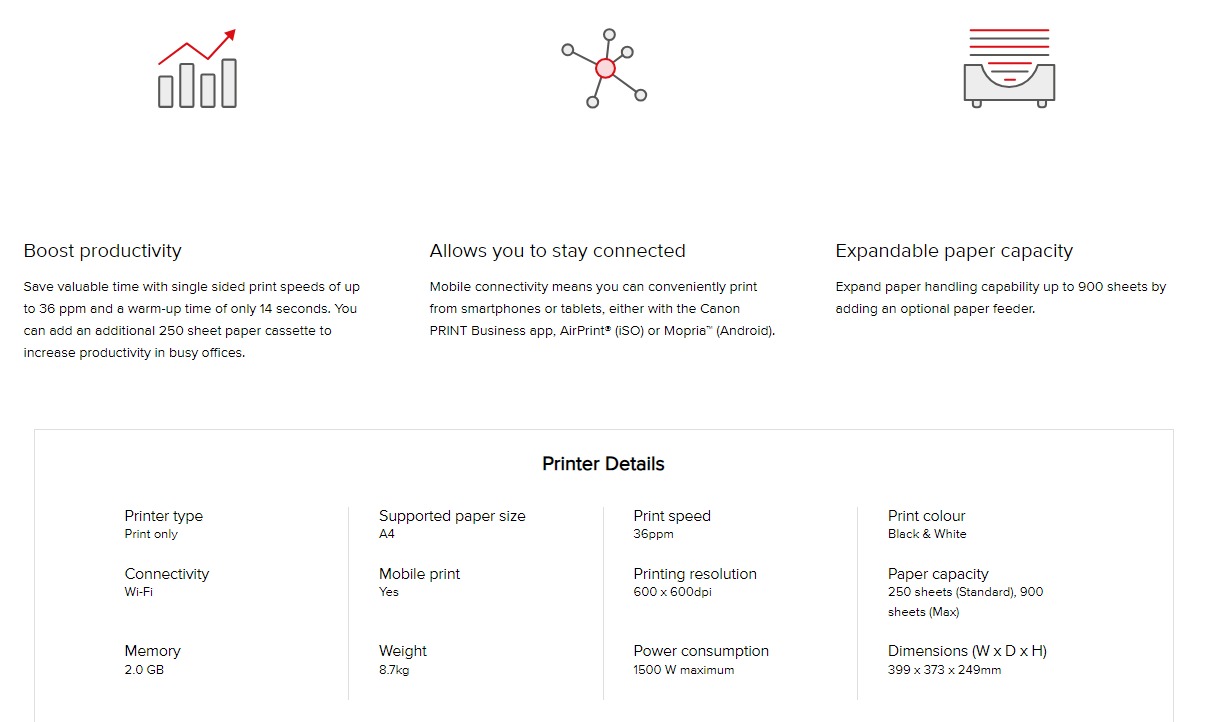1205x722 pixels.
Task: Click the Weight 8.7kg value
Action: [394, 670]
